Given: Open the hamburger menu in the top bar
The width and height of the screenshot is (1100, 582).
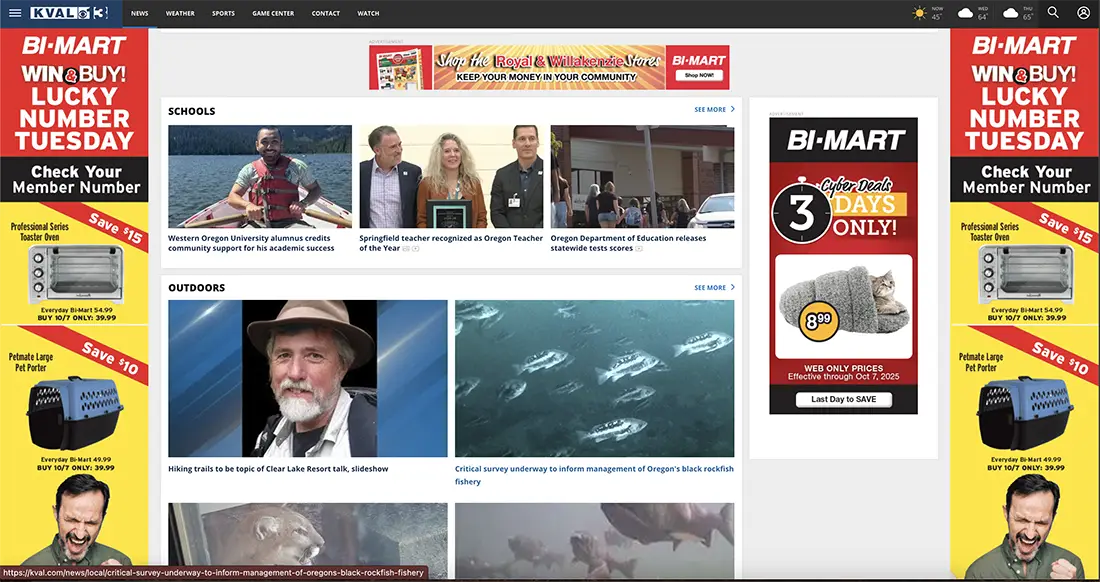Looking at the screenshot, I should 15,13.
